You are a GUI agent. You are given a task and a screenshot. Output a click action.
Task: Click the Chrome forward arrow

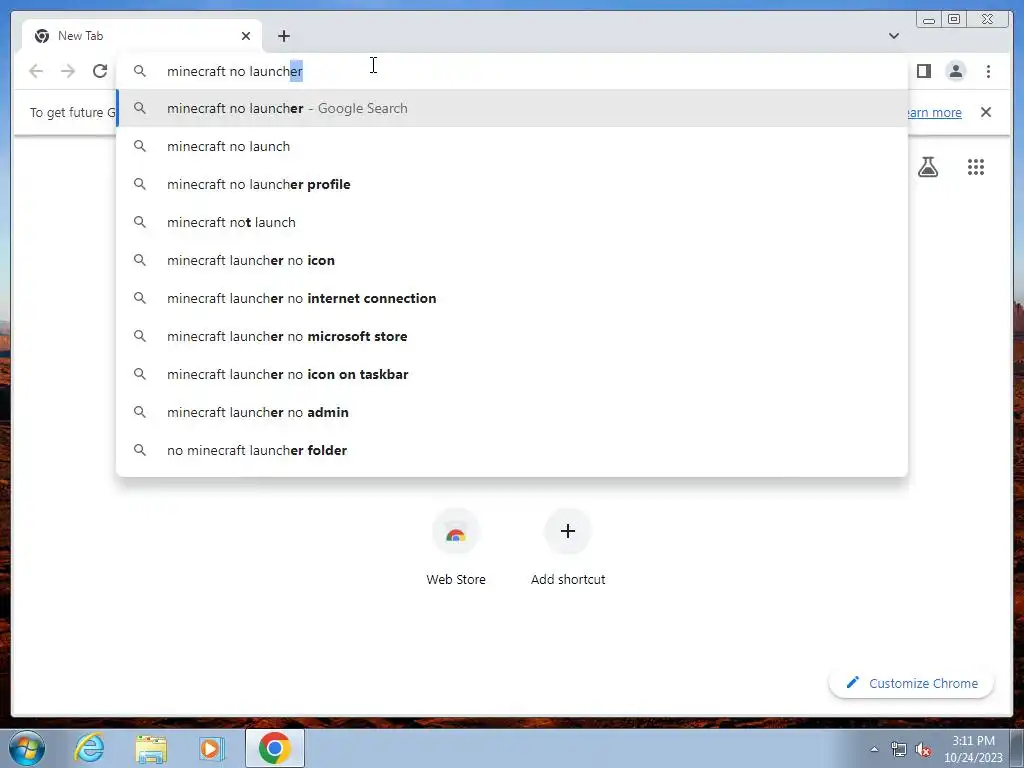coord(68,71)
